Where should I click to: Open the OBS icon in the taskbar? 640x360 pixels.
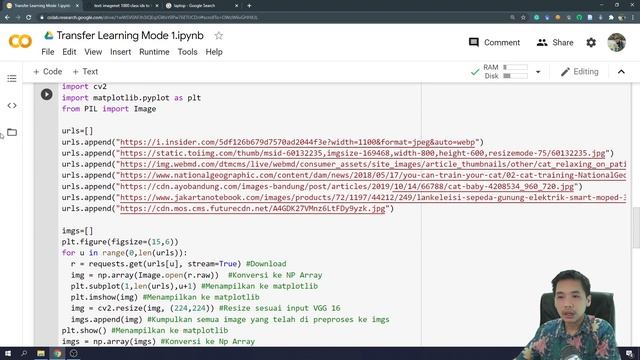[73, 353]
